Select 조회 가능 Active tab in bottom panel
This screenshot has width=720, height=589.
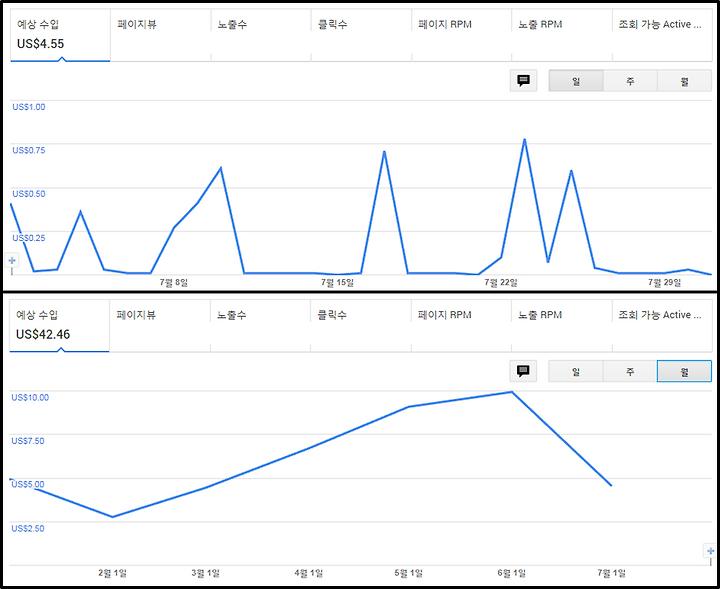pos(662,325)
